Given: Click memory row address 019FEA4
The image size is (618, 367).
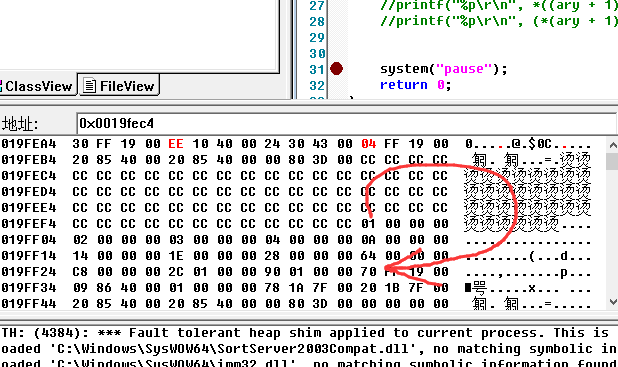Looking at the screenshot, I should 29,144.
